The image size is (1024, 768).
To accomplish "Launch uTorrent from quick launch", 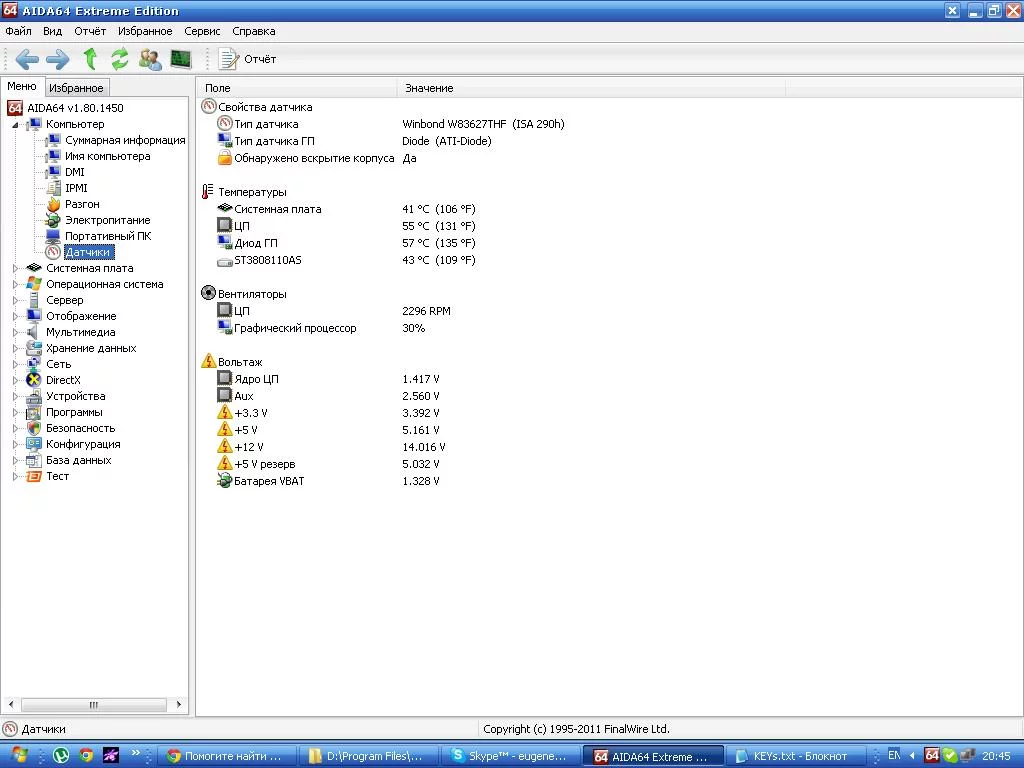I will [x=61, y=756].
